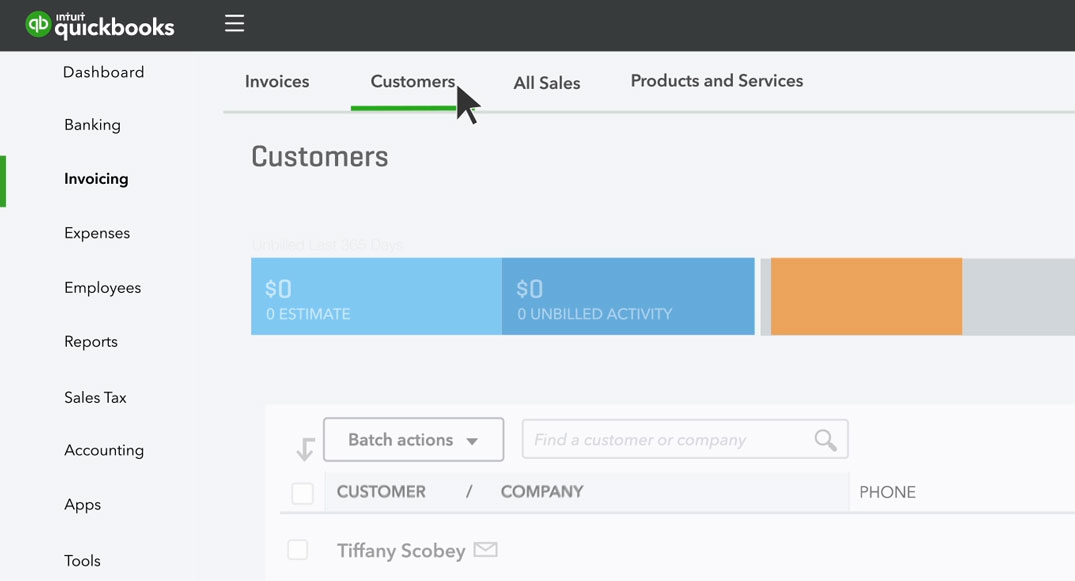Open the Products and Services tab

pyautogui.click(x=716, y=80)
